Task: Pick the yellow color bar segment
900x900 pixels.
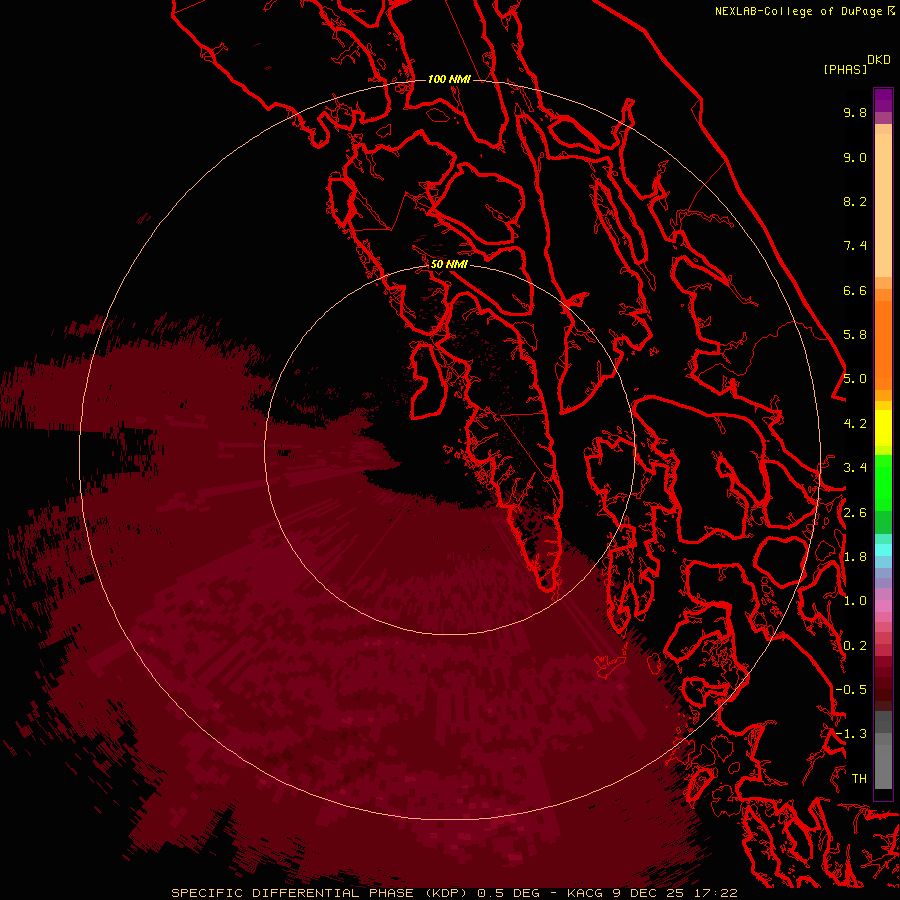Action: click(x=883, y=428)
